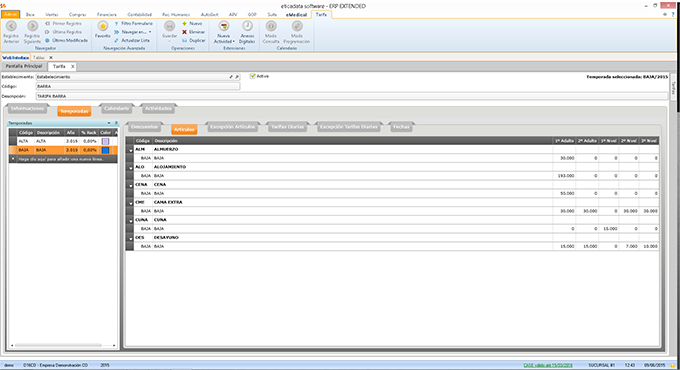
Task: Create a new record with Nuevo
Action: coord(192,23)
